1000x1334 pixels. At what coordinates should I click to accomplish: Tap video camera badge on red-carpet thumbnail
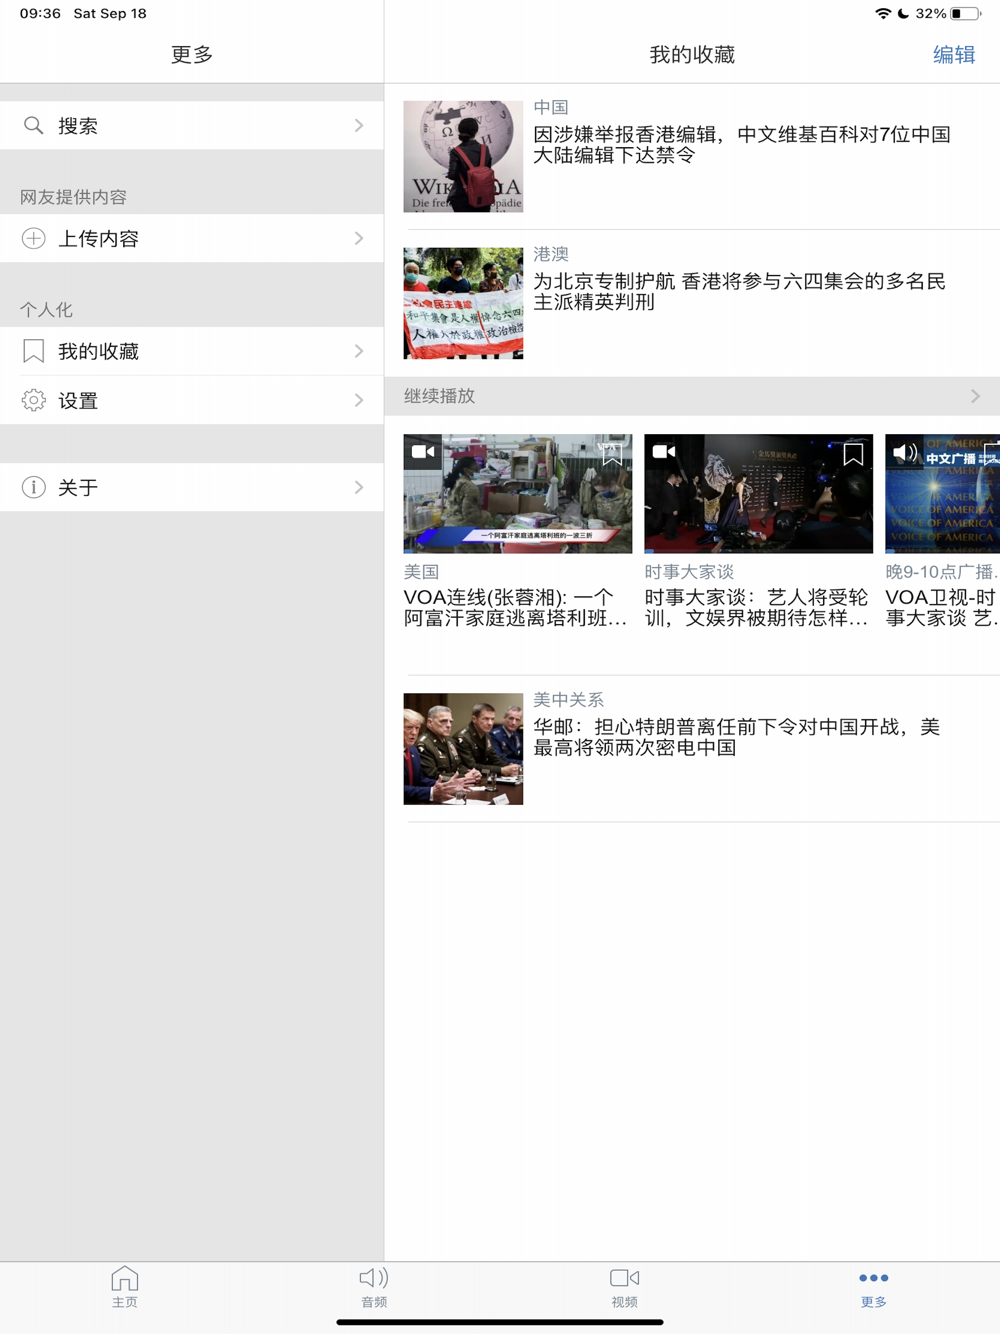tap(664, 452)
